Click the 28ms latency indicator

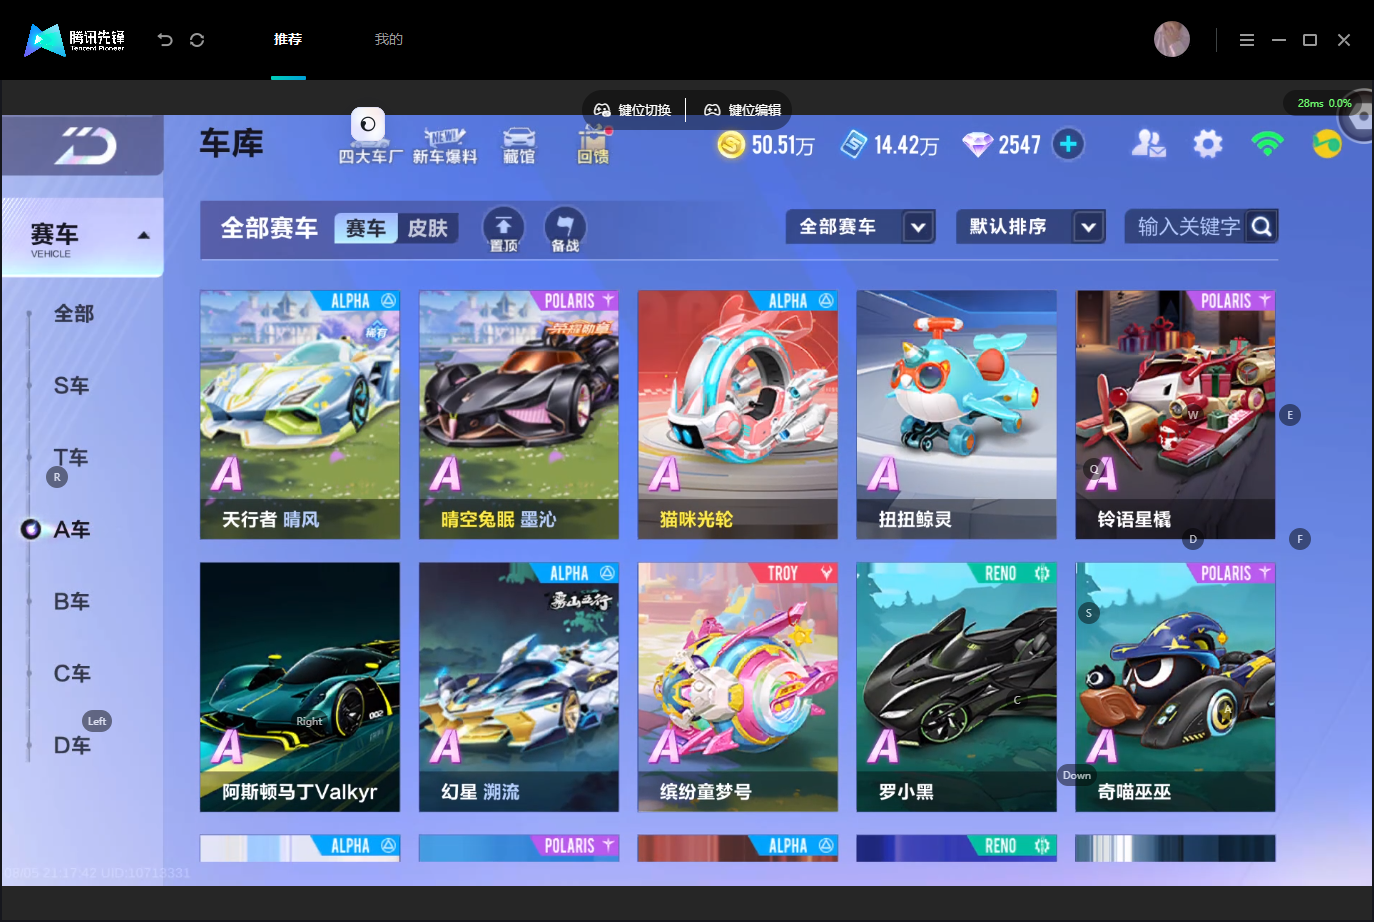[1324, 103]
